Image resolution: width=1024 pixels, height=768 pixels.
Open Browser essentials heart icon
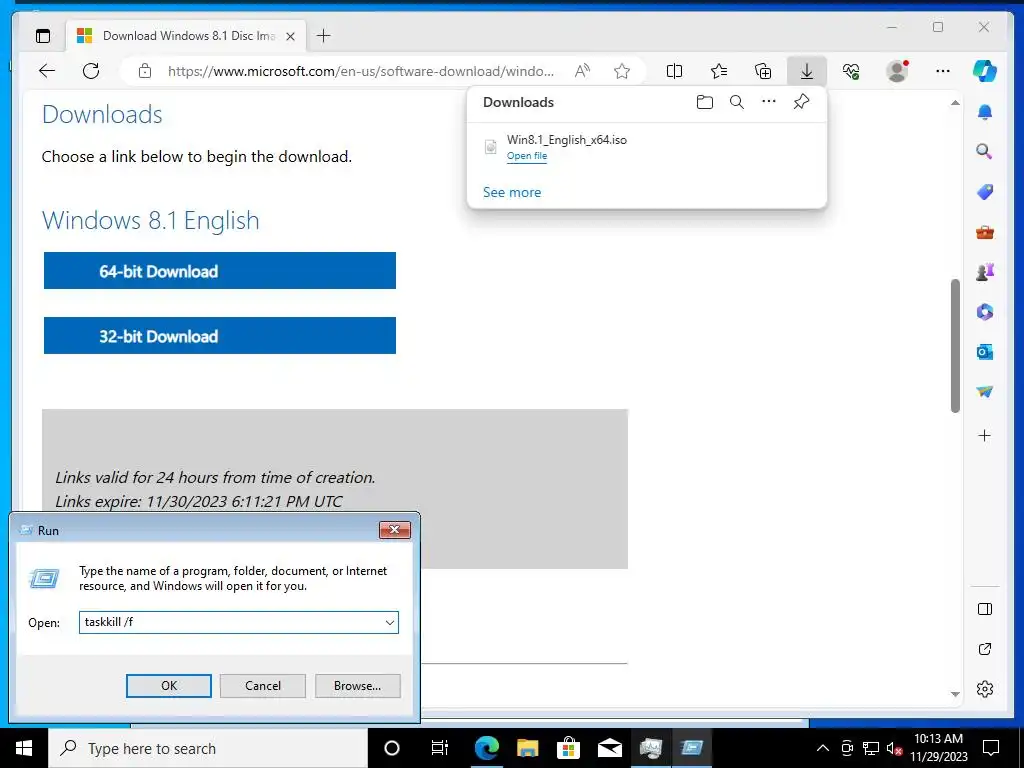pos(851,71)
